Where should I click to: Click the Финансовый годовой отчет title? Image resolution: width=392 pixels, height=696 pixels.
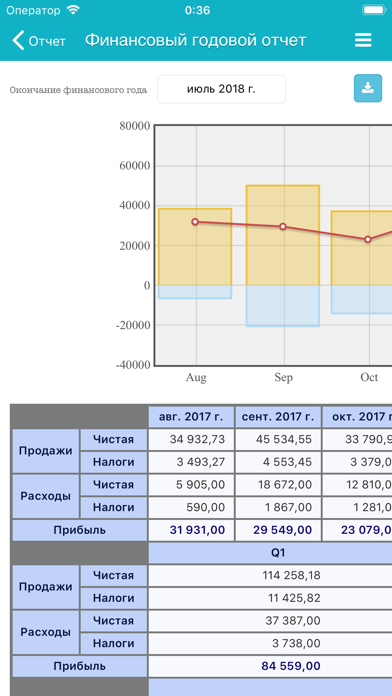[195, 40]
